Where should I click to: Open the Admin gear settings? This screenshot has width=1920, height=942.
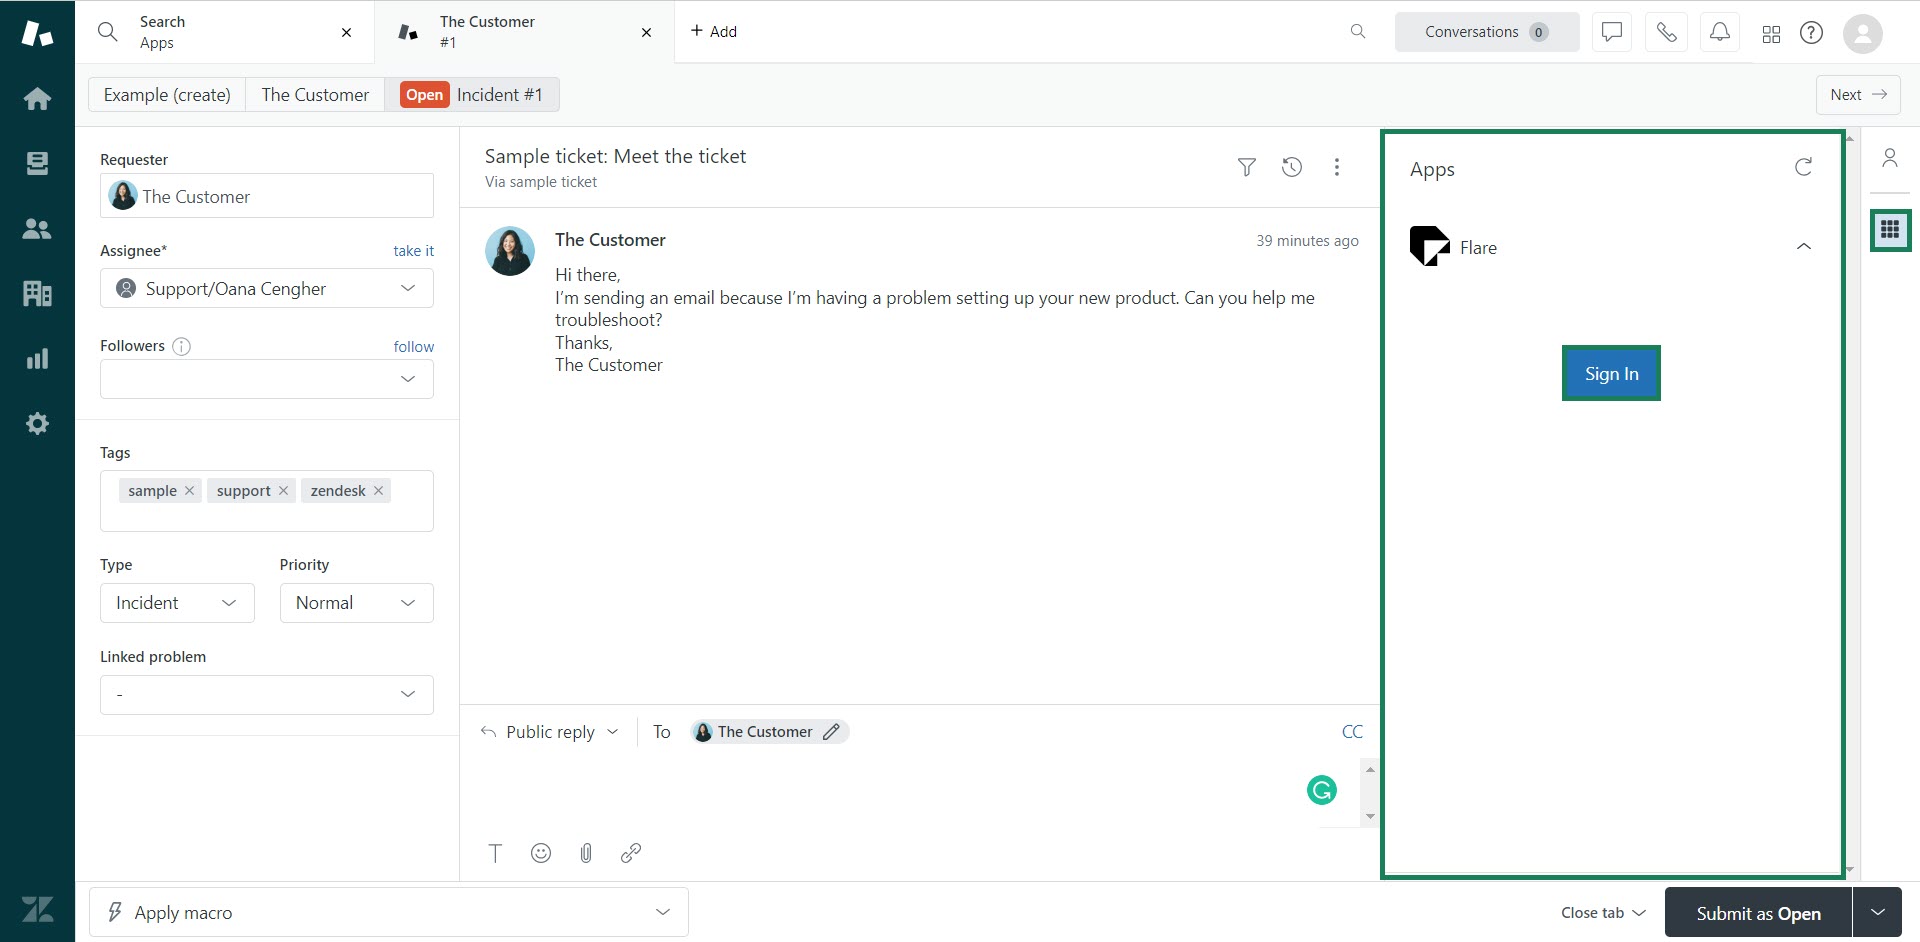37,424
